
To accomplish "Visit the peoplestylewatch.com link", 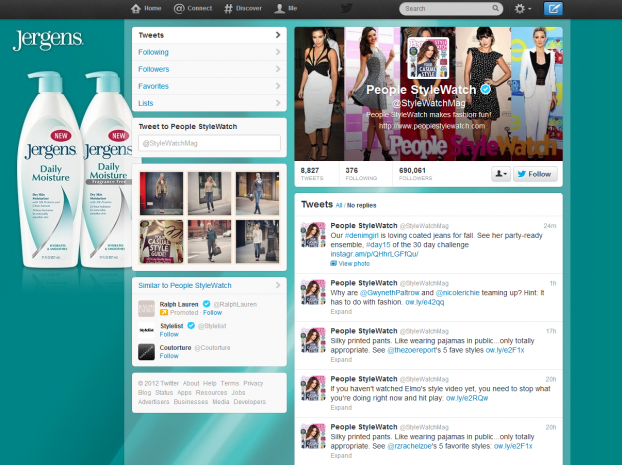I will coord(431,126).
